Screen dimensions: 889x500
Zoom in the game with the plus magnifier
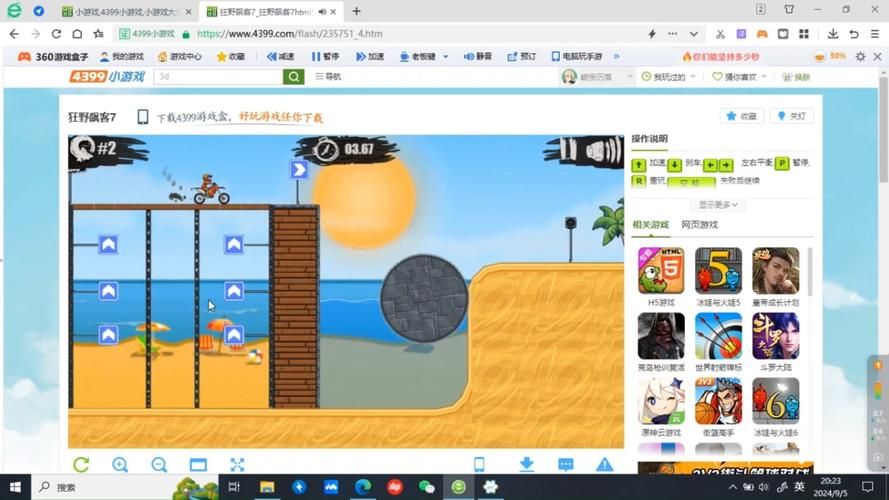coord(120,465)
